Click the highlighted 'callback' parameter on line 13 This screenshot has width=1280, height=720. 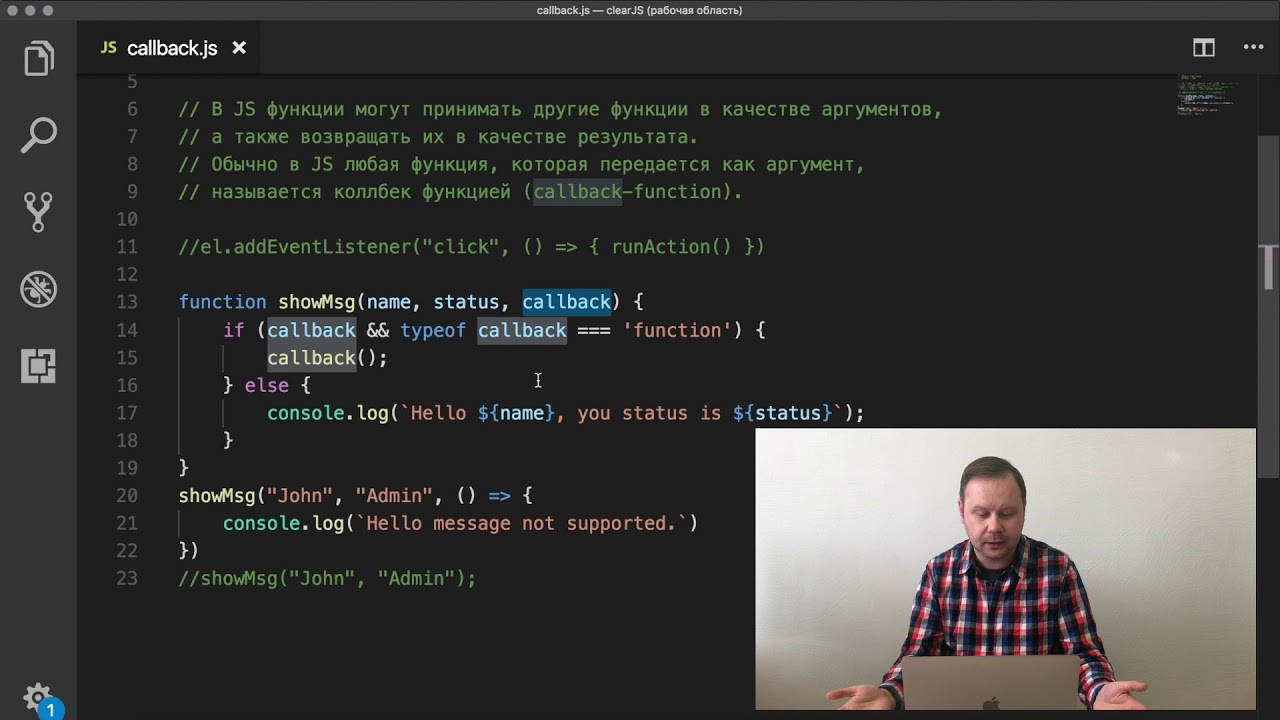pyautogui.click(x=566, y=302)
